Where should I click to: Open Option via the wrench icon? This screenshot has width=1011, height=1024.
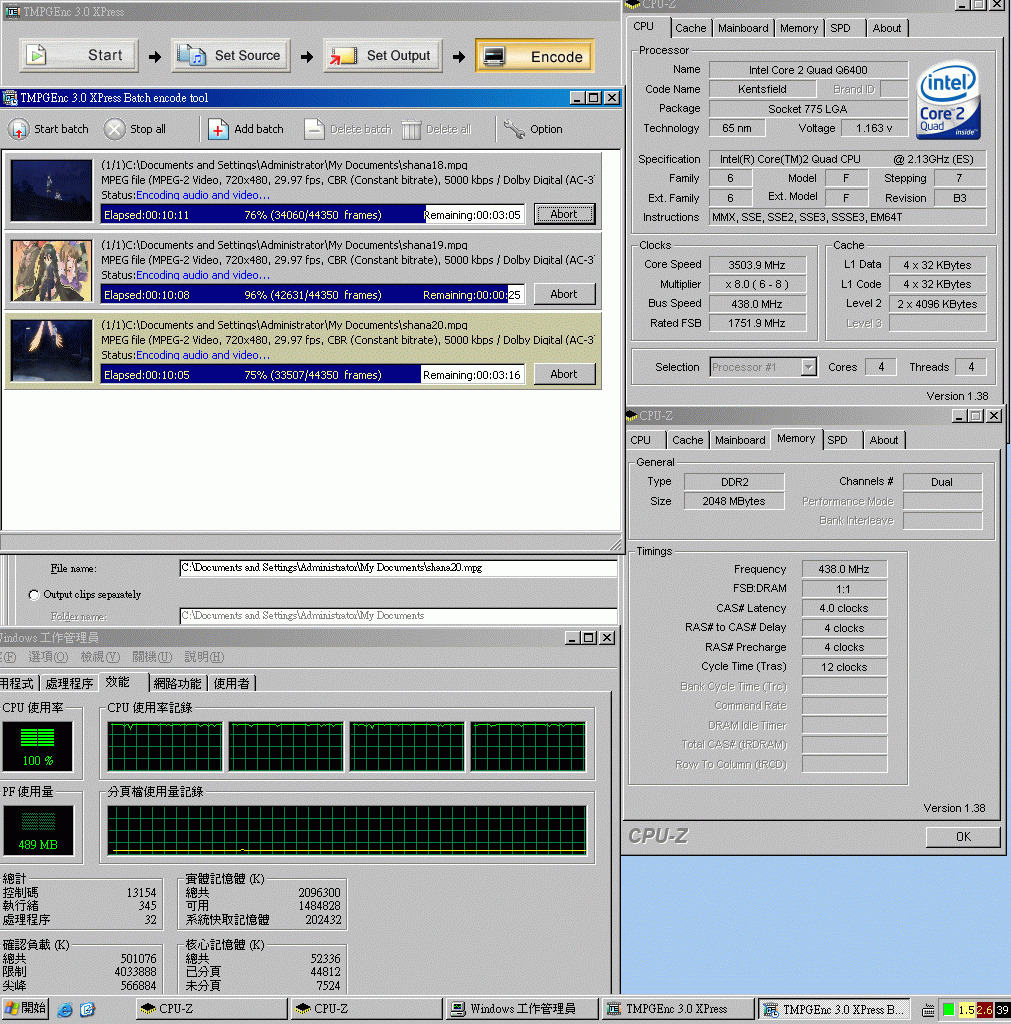pos(514,129)
